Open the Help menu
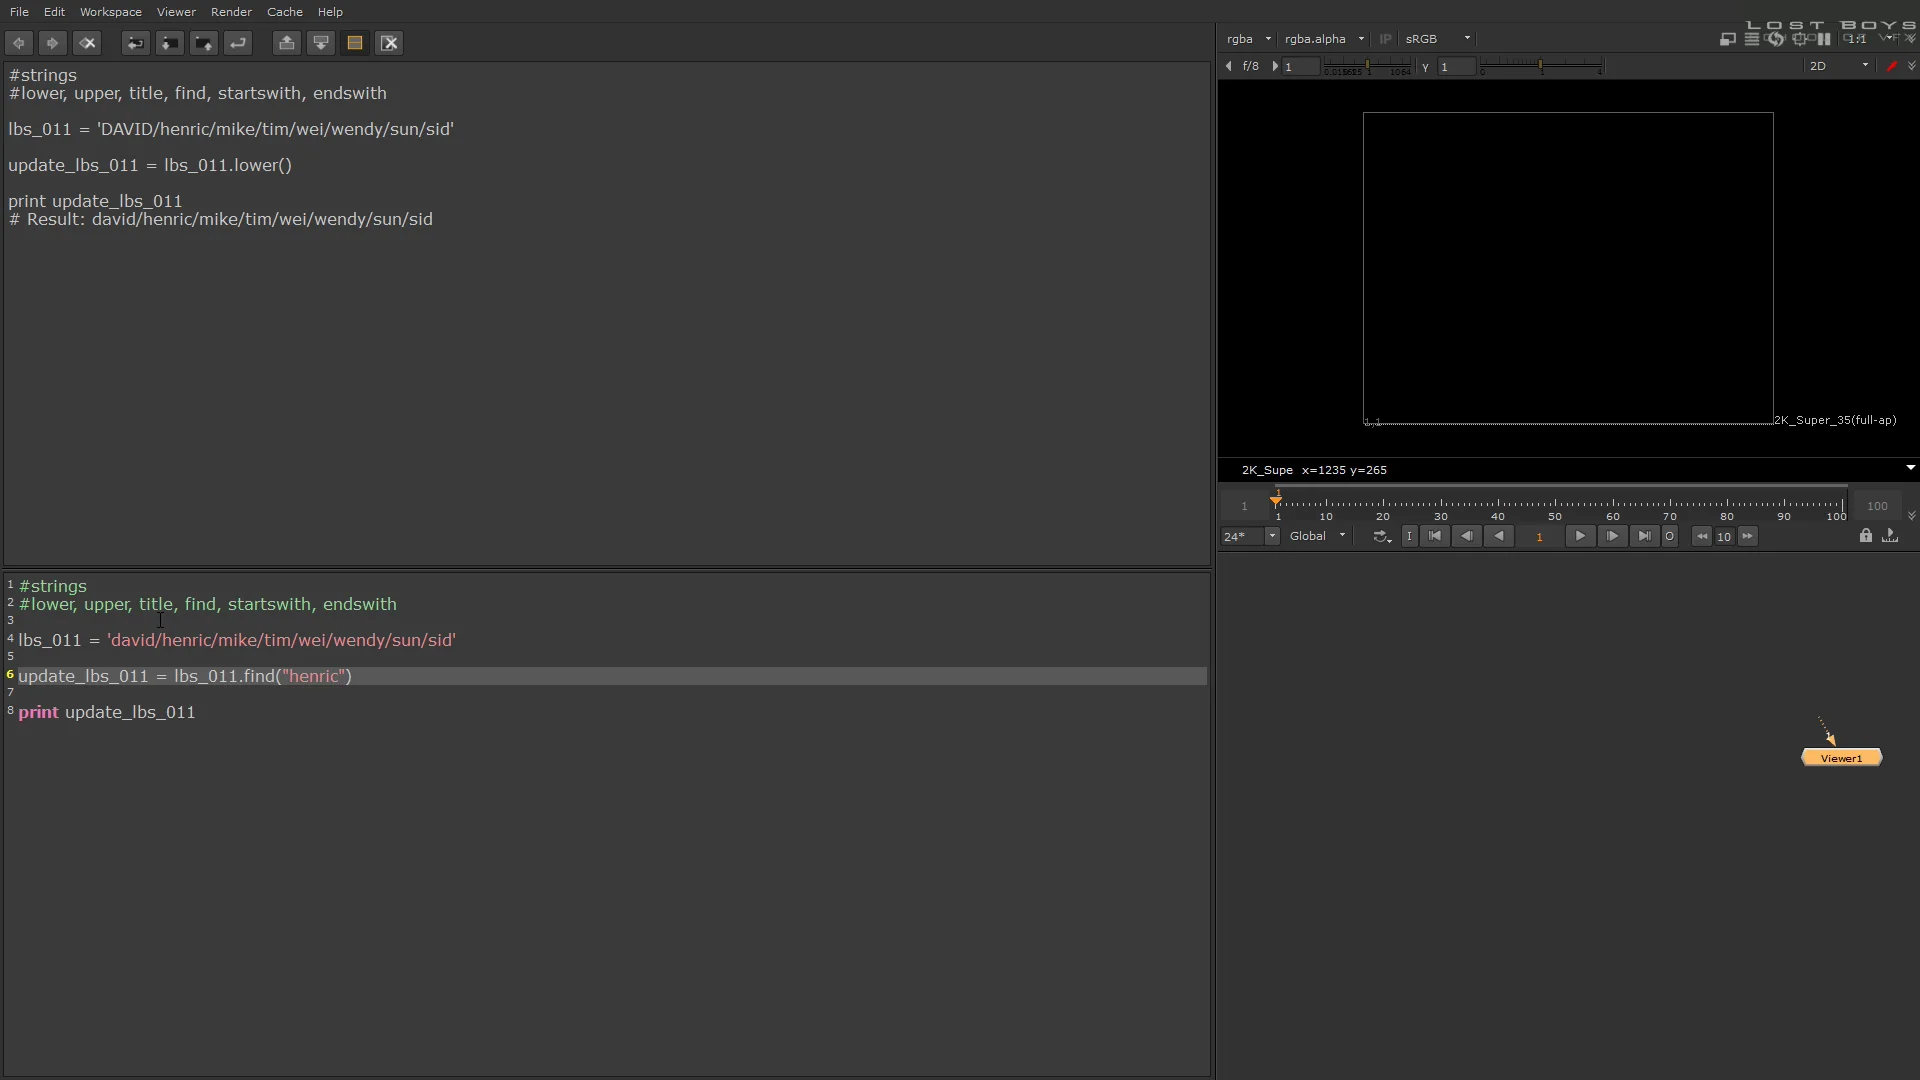Viewport: 1920px width, 1080px height. [x=330, y=12]
